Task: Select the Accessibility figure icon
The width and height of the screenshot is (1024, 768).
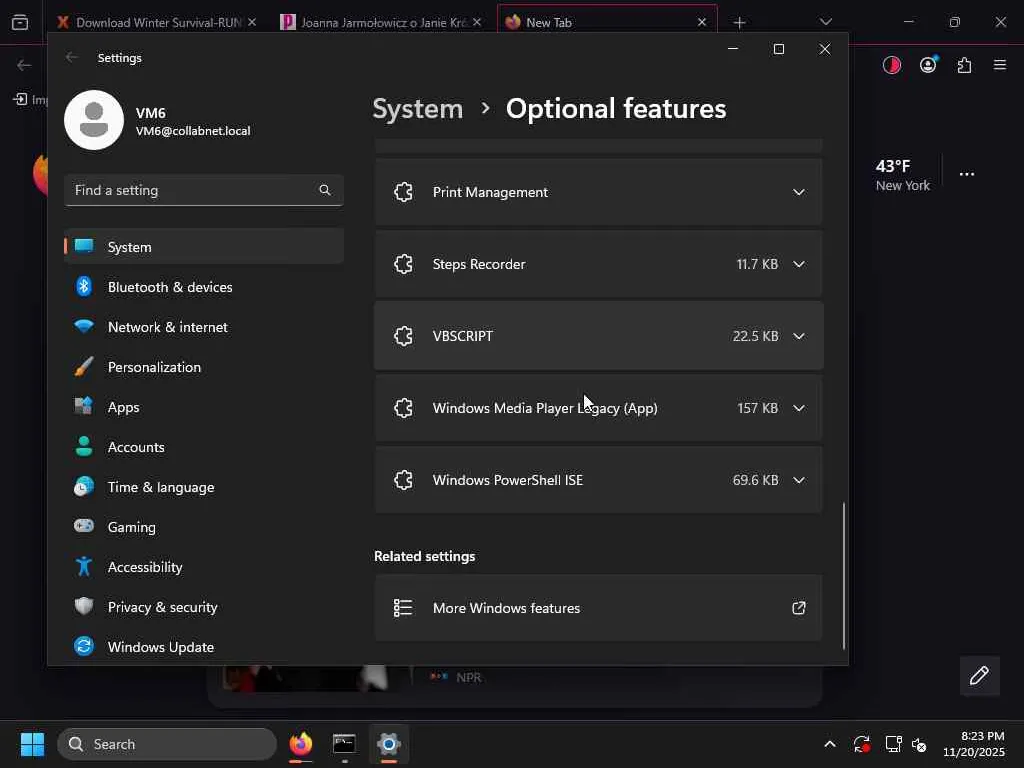Action: [84, 566]
